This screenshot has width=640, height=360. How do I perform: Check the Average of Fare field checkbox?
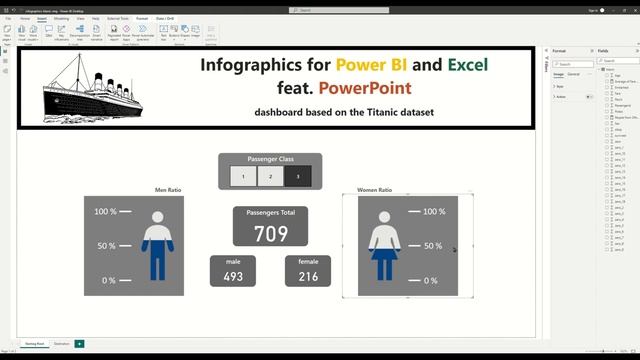607,82
